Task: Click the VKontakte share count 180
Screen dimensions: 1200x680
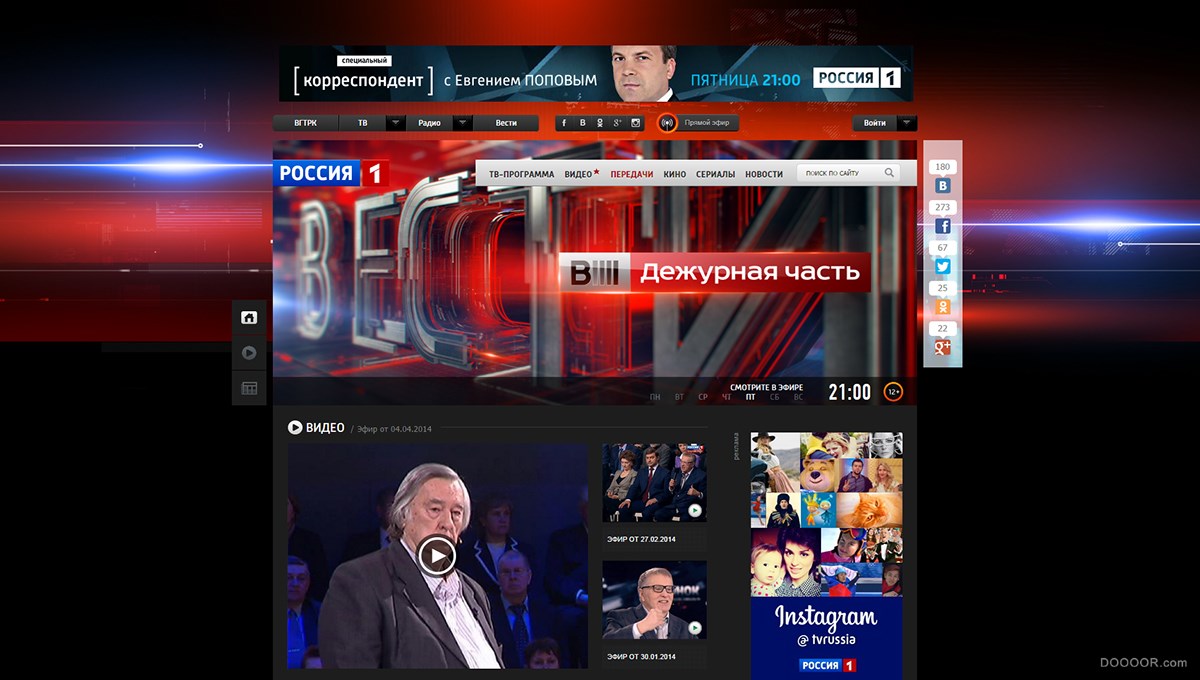Action: click(942, 167)
